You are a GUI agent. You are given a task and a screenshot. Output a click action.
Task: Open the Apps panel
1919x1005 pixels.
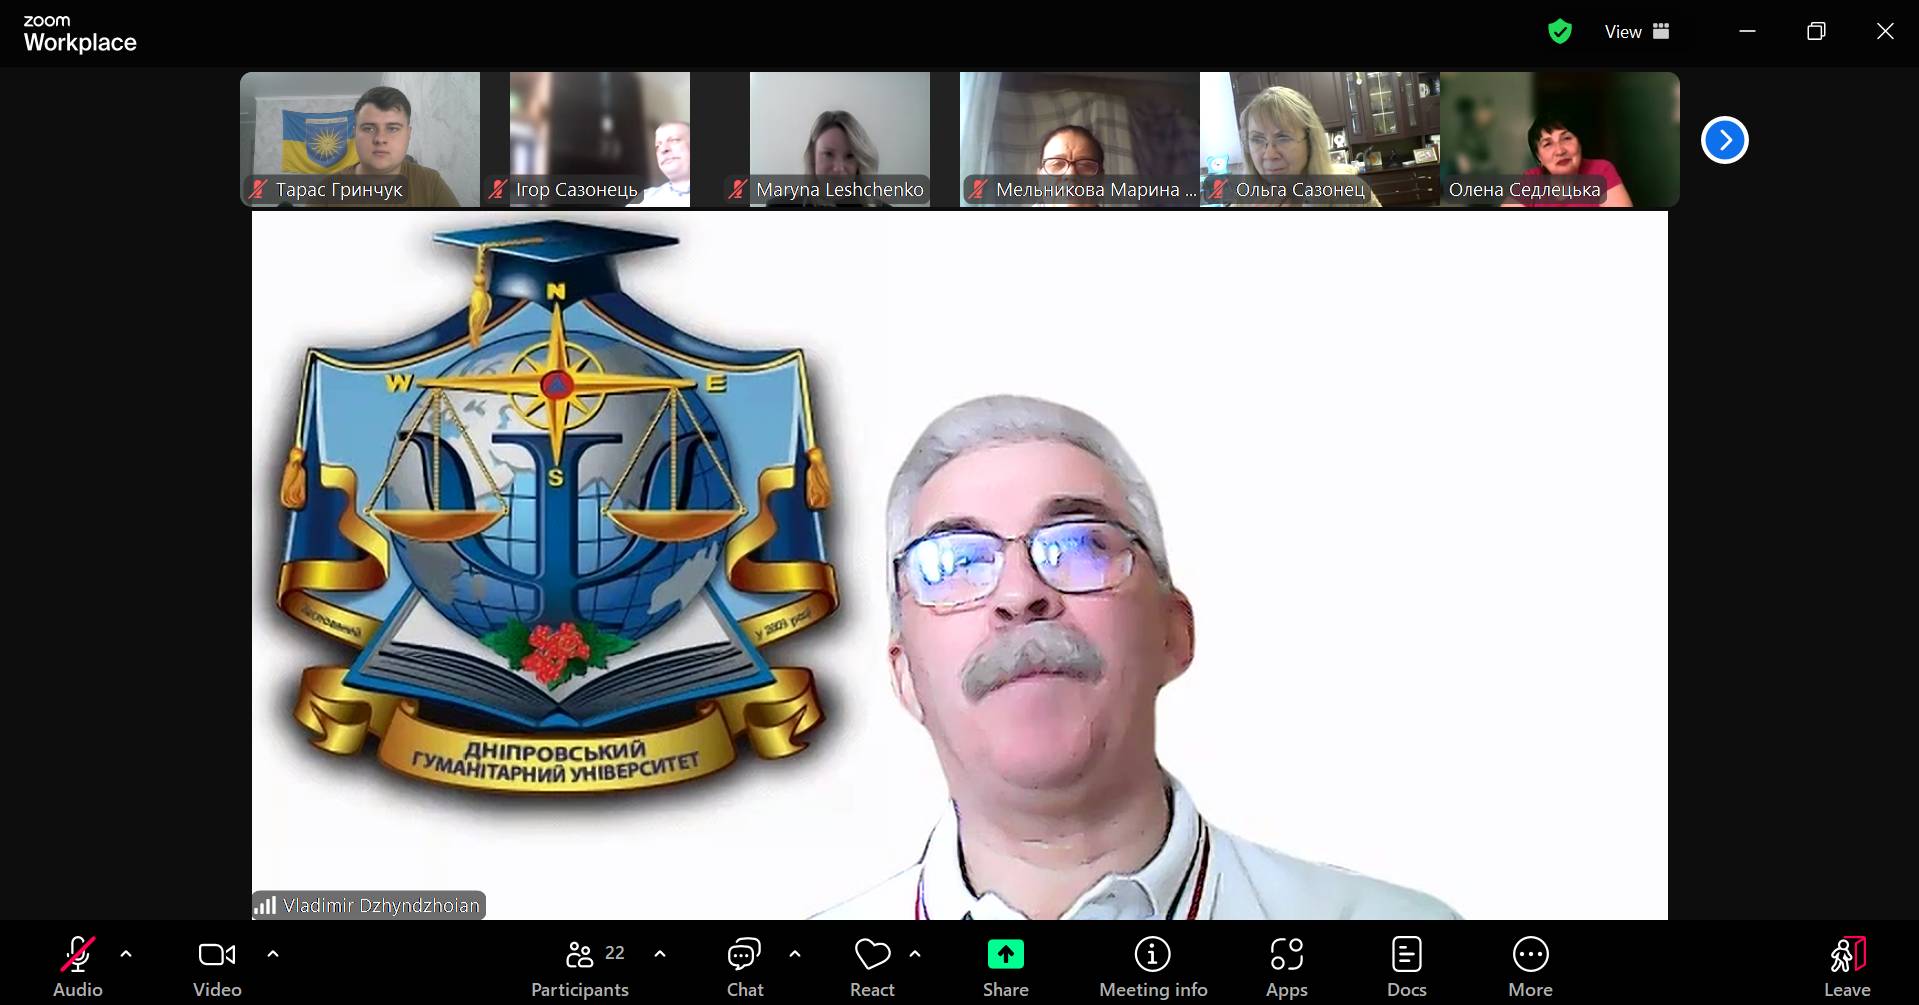1286,965
